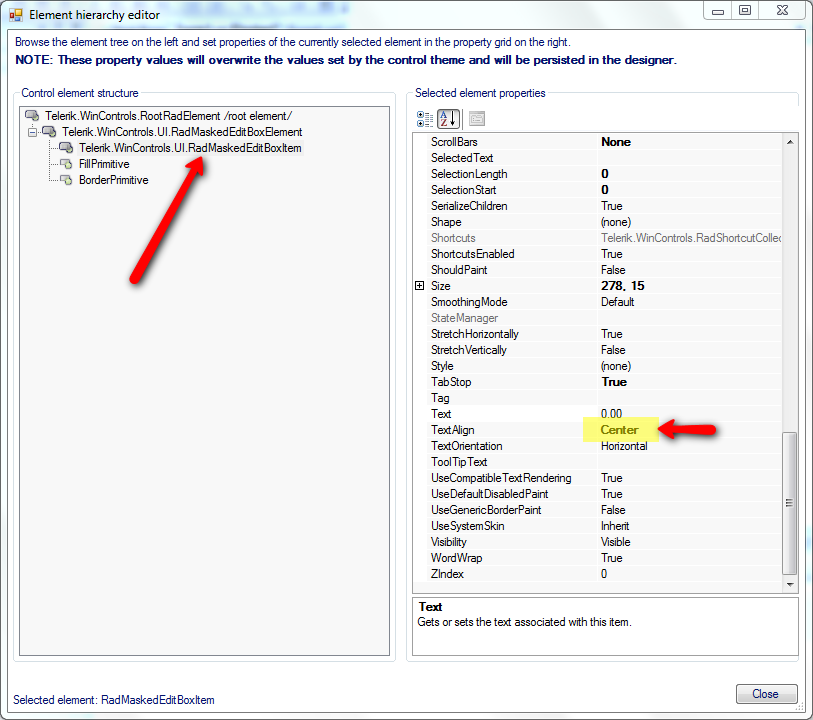Click the Tag value field
Screen dimensions: 813x720
pyautogui.click(x=690, y=398)
